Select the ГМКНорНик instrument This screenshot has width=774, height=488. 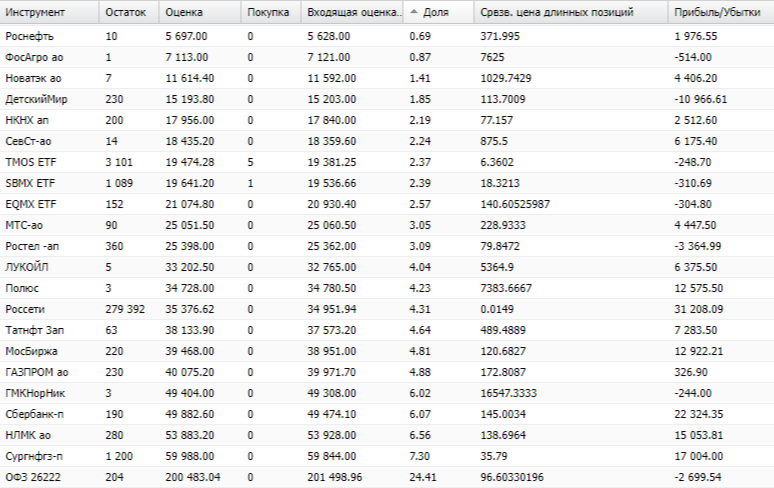click(x=35, y=393)
